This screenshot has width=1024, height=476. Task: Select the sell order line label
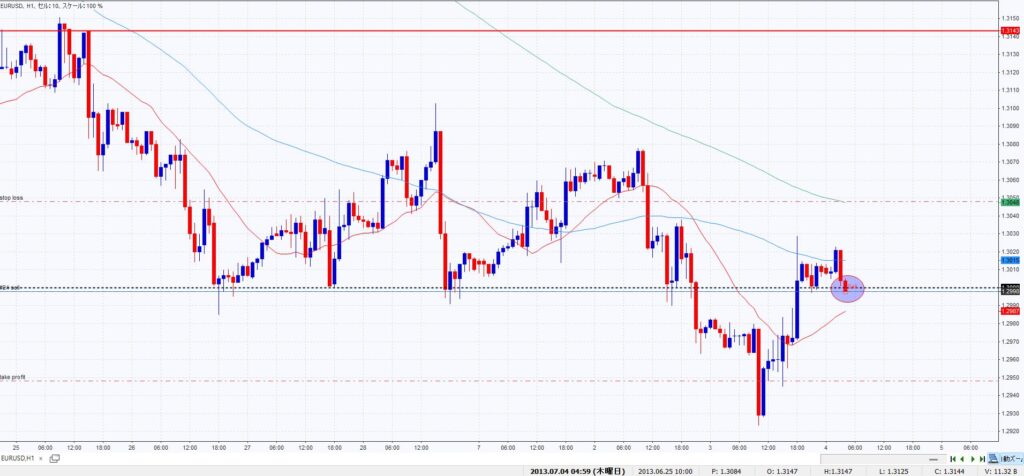tap(10, 287)
